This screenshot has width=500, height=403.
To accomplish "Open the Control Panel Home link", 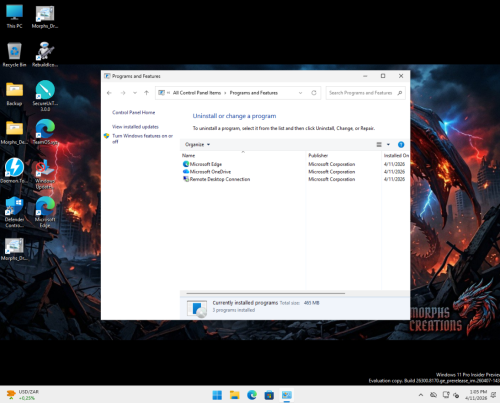I will coord(133,112).
